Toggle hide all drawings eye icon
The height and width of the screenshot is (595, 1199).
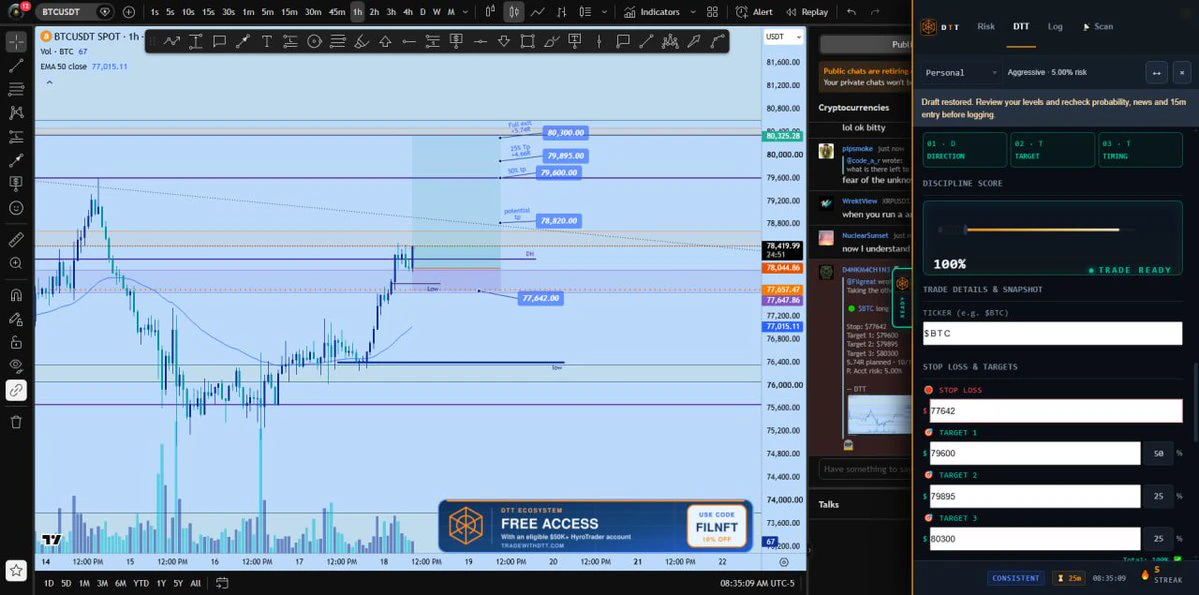point(16,366)
